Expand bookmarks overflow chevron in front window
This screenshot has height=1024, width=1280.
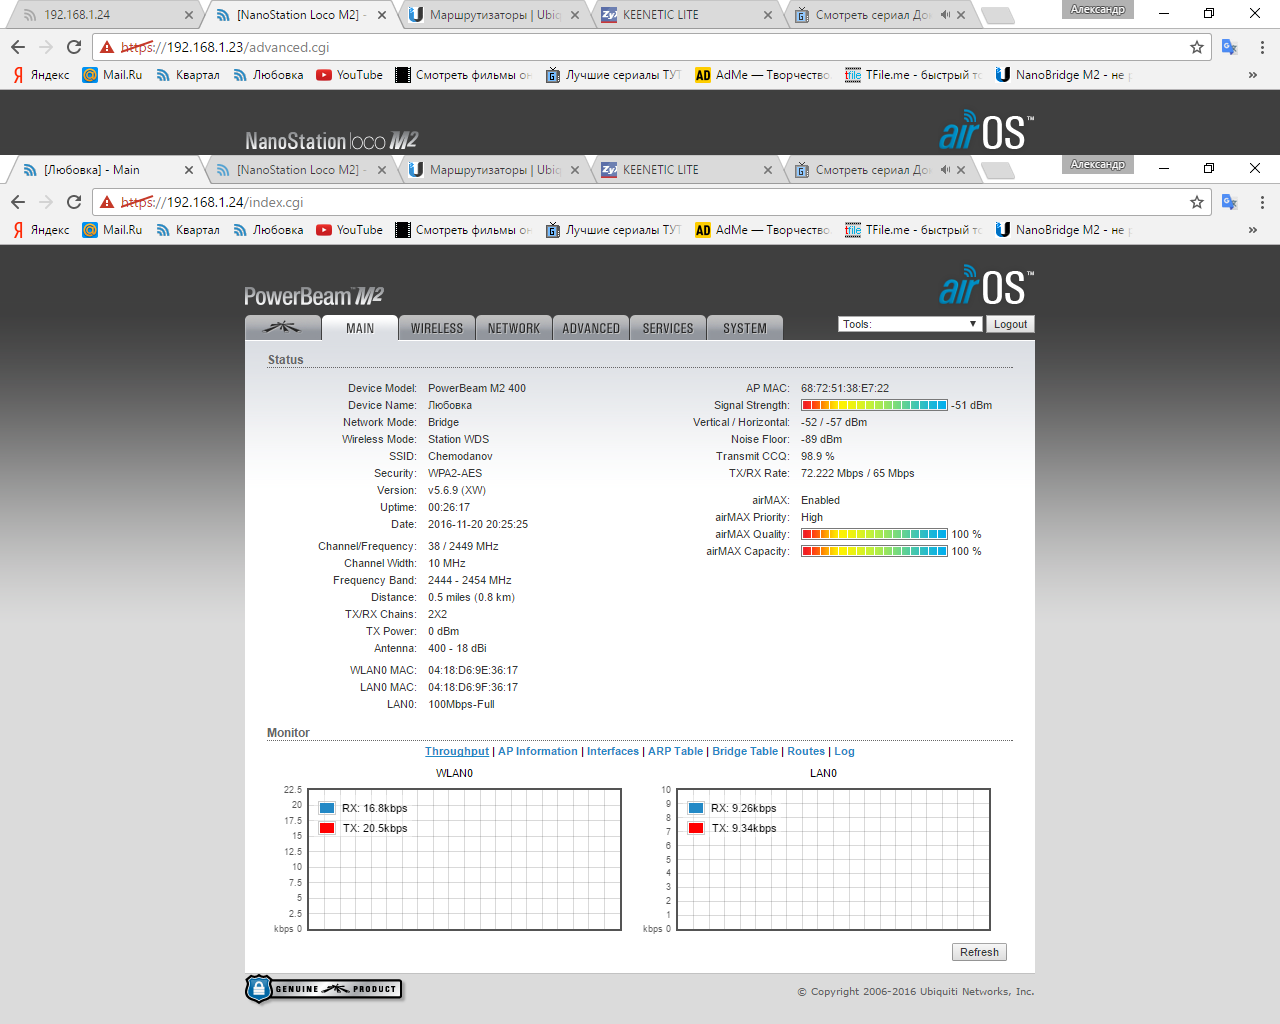click(x=1252, y=230)
